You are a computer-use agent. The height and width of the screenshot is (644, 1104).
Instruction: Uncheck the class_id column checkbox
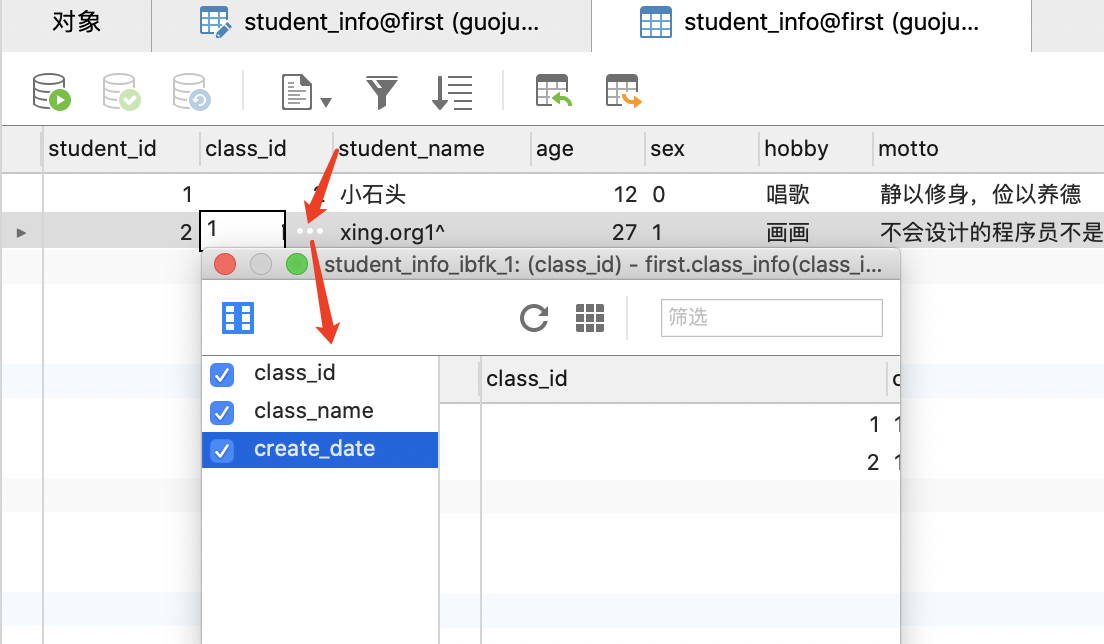tap(222, 374)
